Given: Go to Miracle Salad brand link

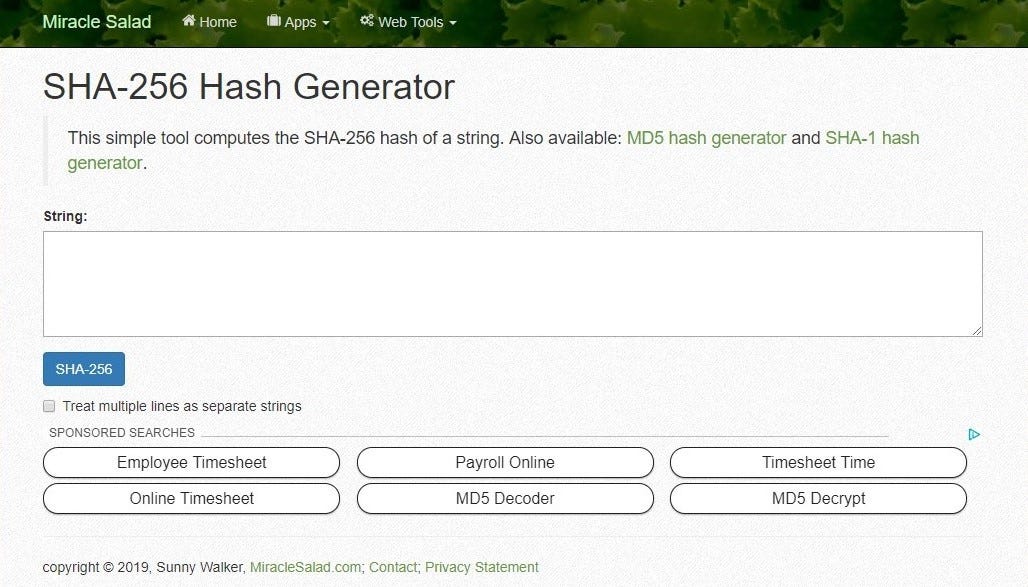Looking at the screenshot, I should [x=96, y=22].
